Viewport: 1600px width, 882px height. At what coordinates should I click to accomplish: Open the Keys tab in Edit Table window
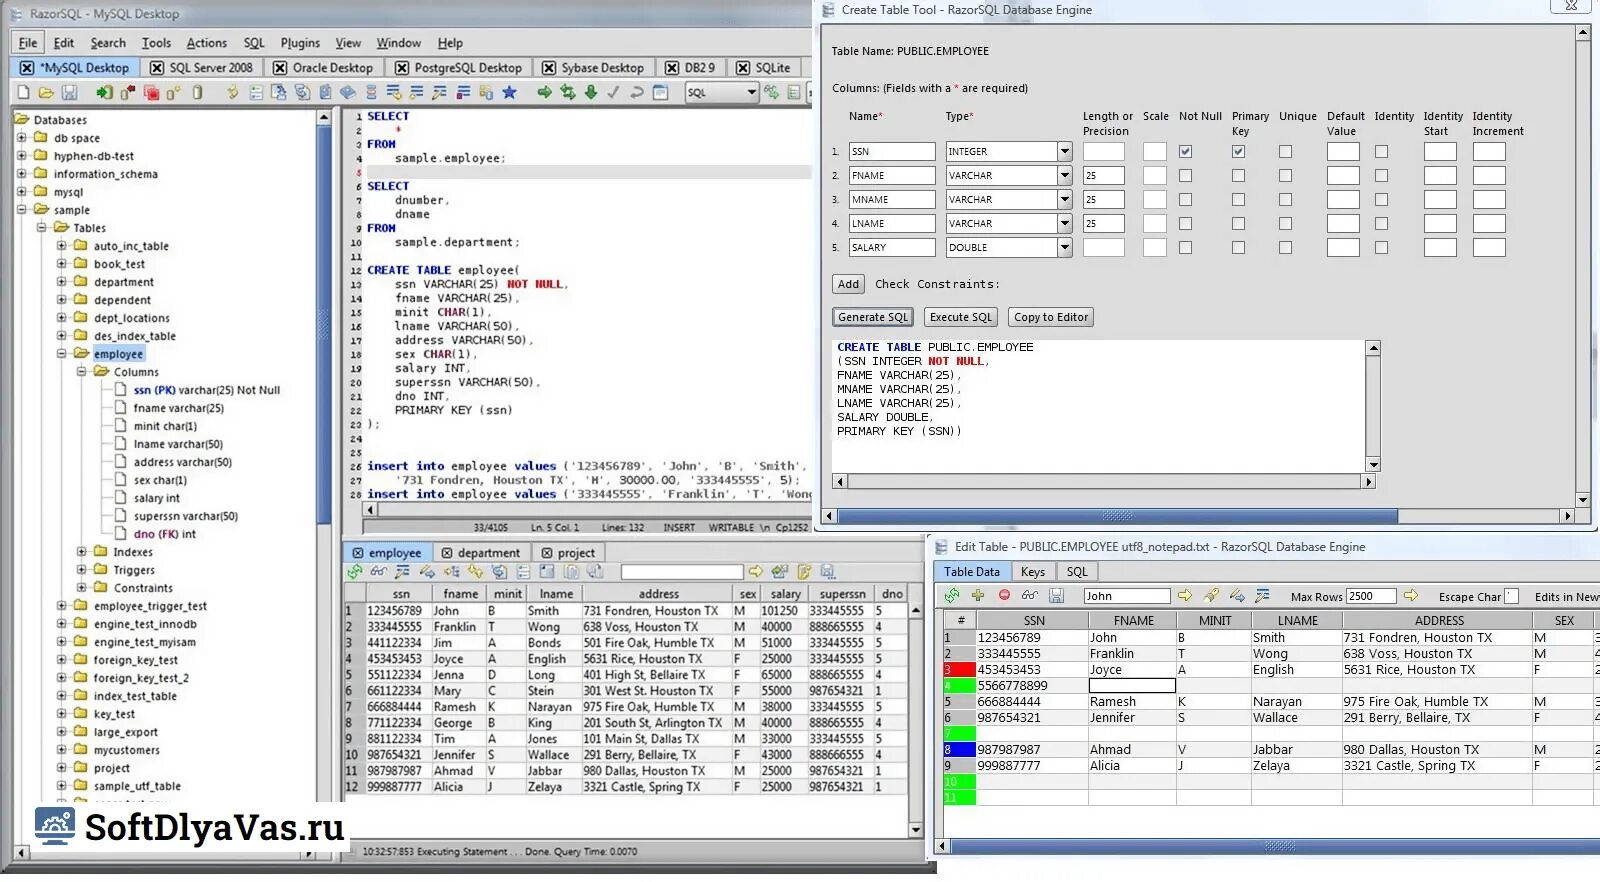pyautogui.click(x=1033, y=572)
